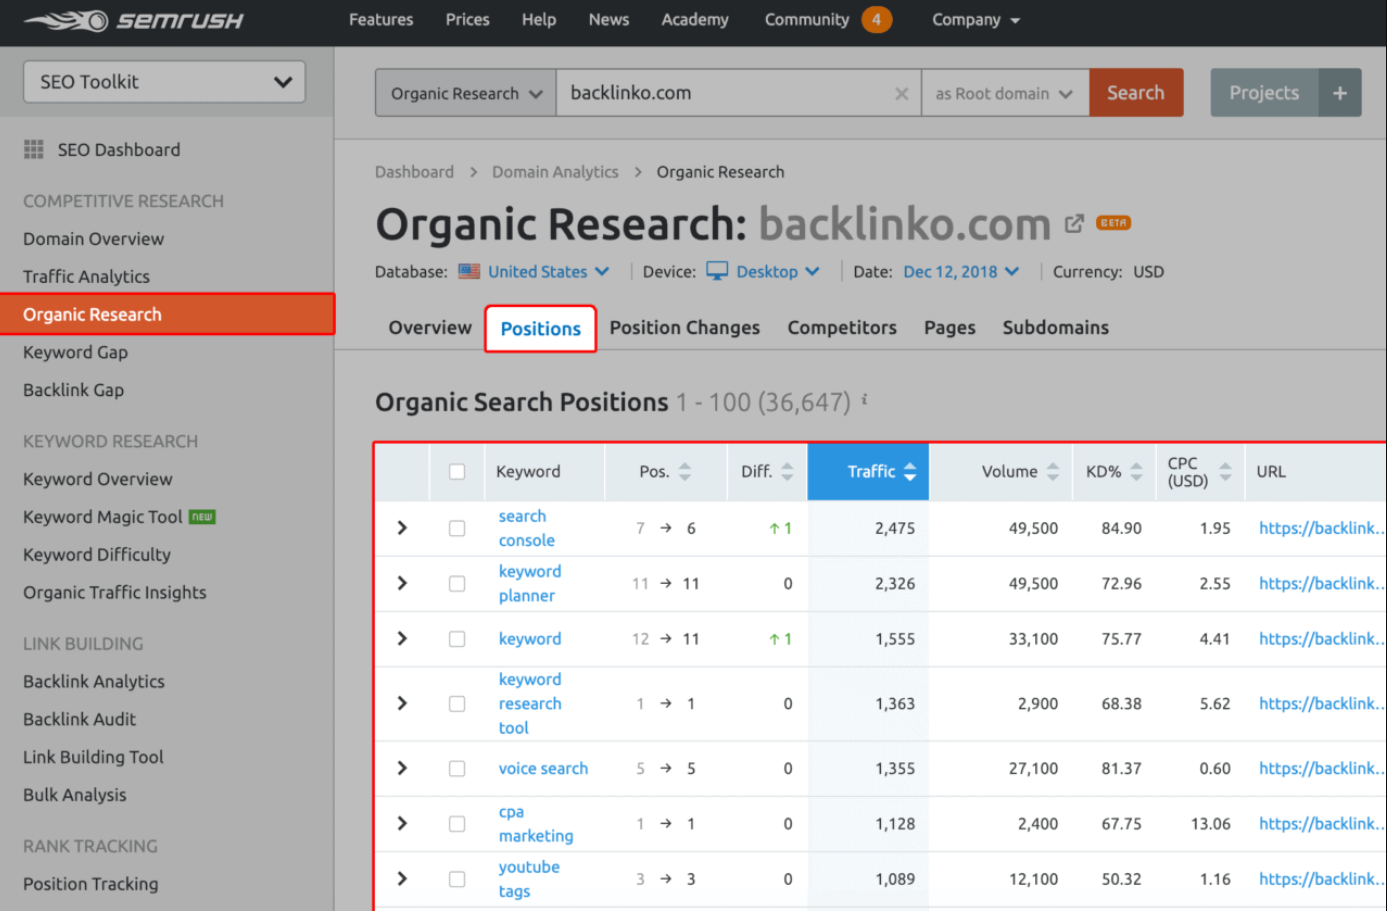Screen dimensions: 1387x911
Task: Click the info icon beside Organic Search Positions
Action: (864, 400)
